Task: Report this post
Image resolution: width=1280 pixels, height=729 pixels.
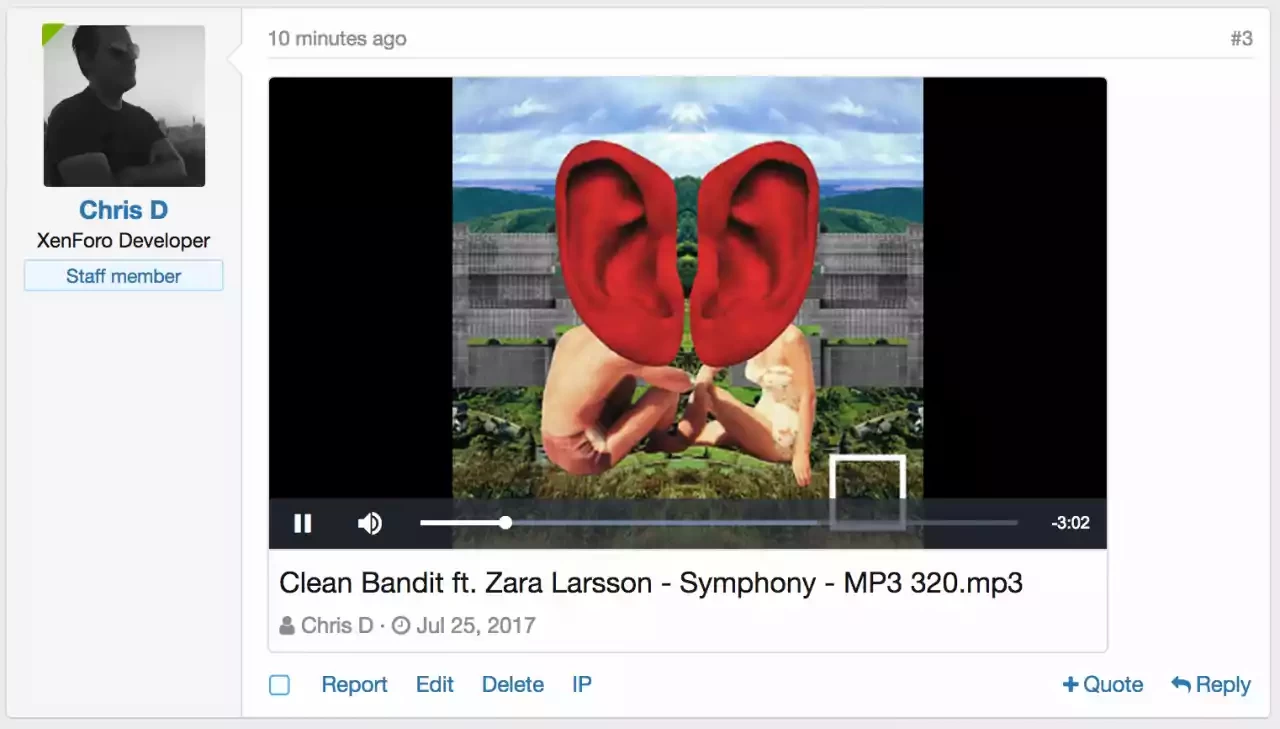Action: click(354, 685)
